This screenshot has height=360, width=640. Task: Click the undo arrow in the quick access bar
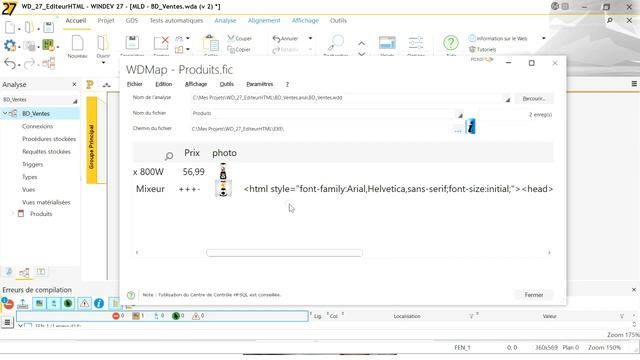pyautogui.click(x=10, y=63)
